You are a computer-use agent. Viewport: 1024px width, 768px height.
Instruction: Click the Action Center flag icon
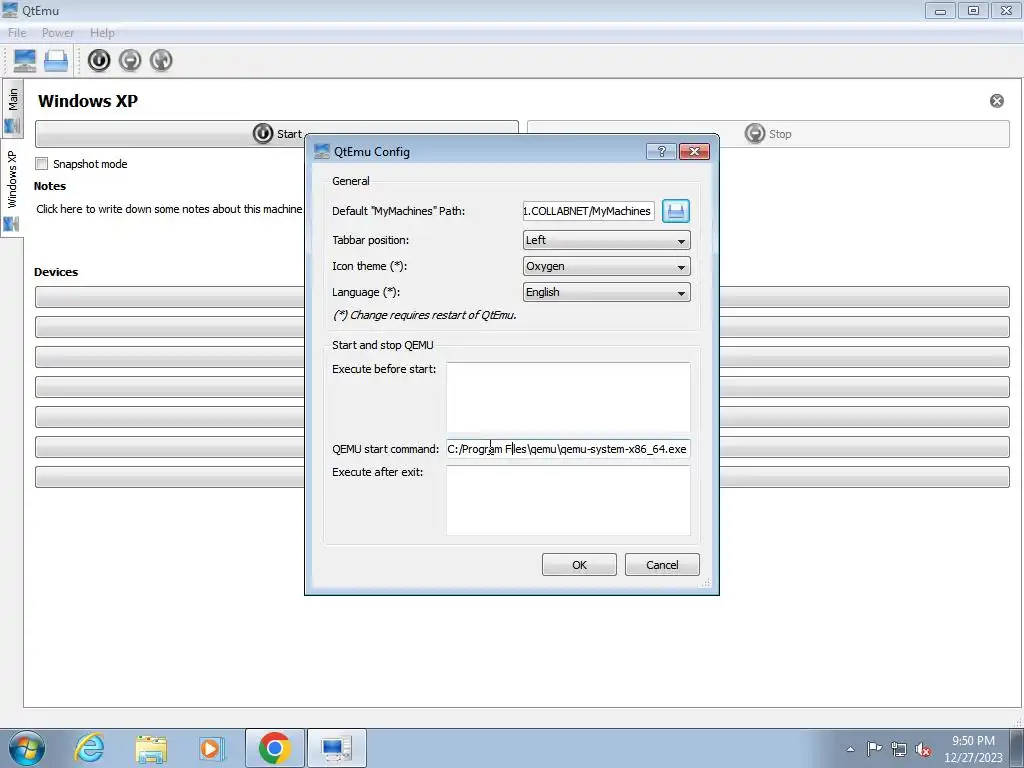[x=874, y=749]
